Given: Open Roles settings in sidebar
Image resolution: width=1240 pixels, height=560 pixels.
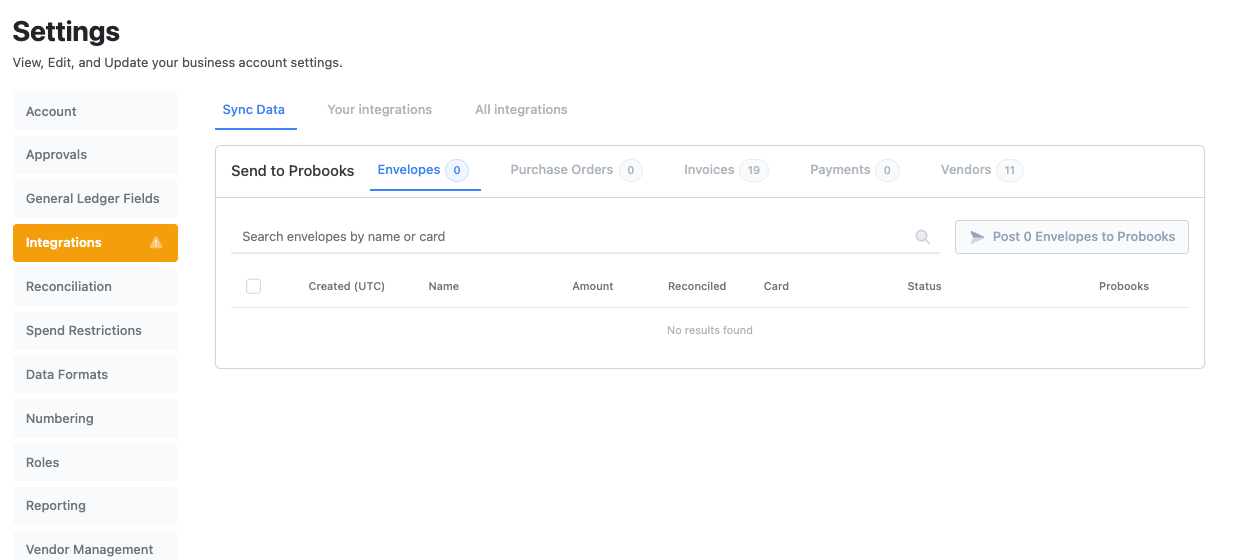Looking at the screenshot, I should point(95,463).
